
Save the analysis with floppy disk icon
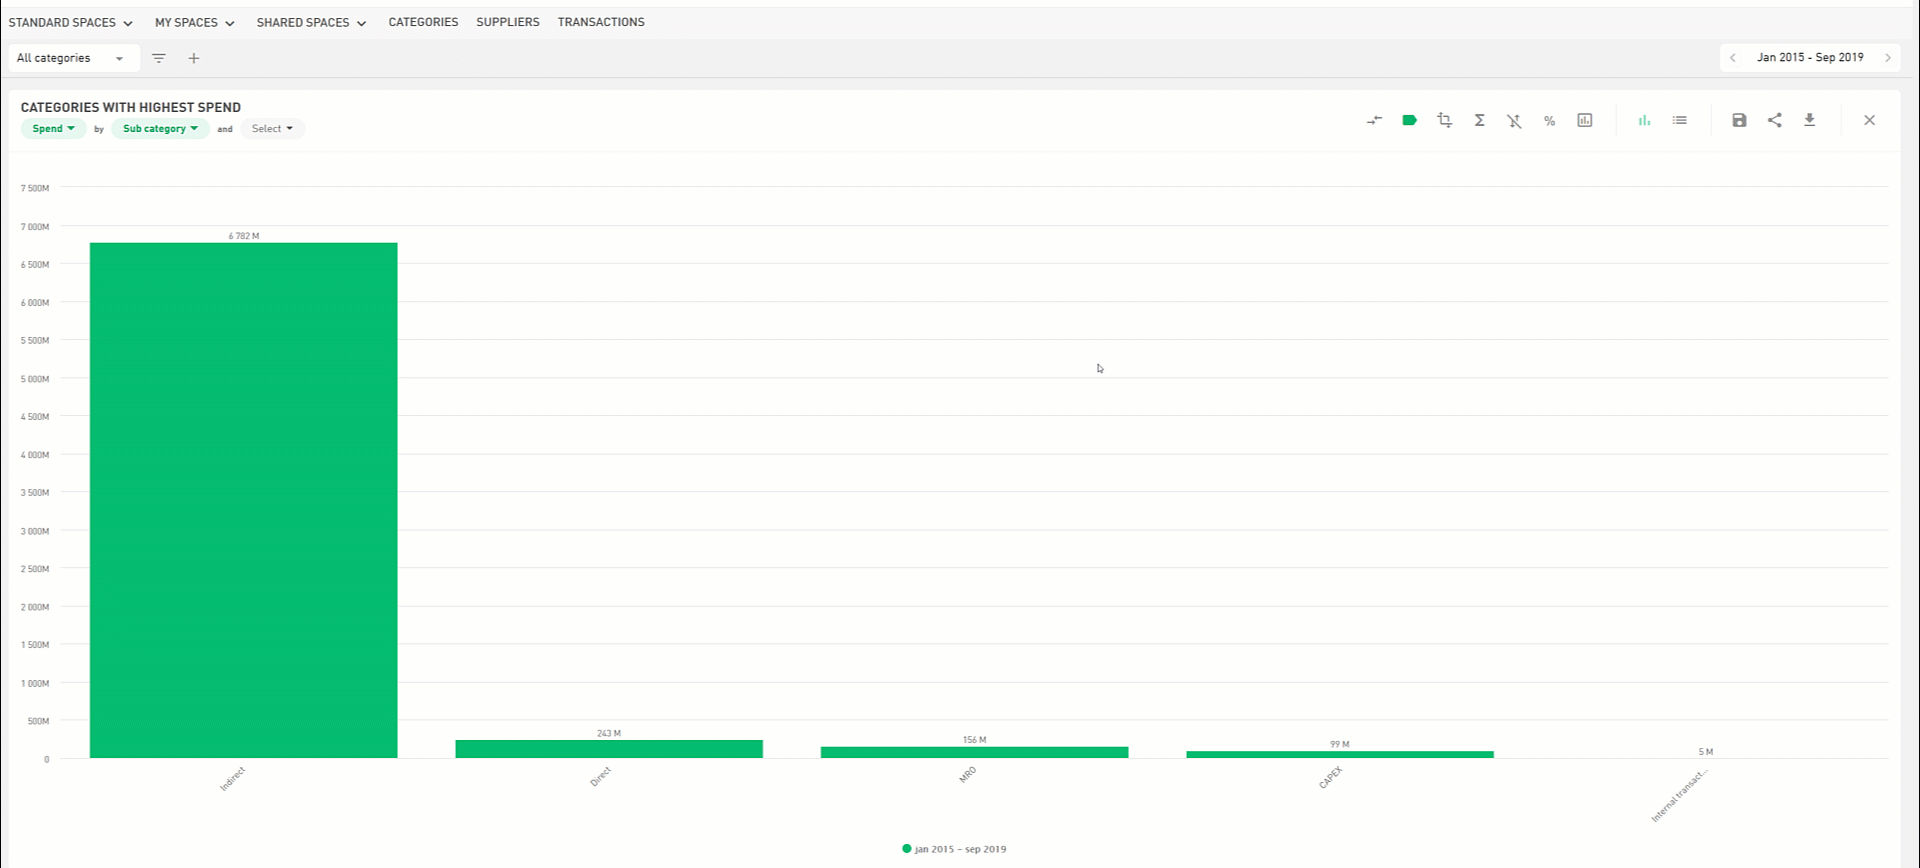pyautogui.click(x=1739, y=120)
